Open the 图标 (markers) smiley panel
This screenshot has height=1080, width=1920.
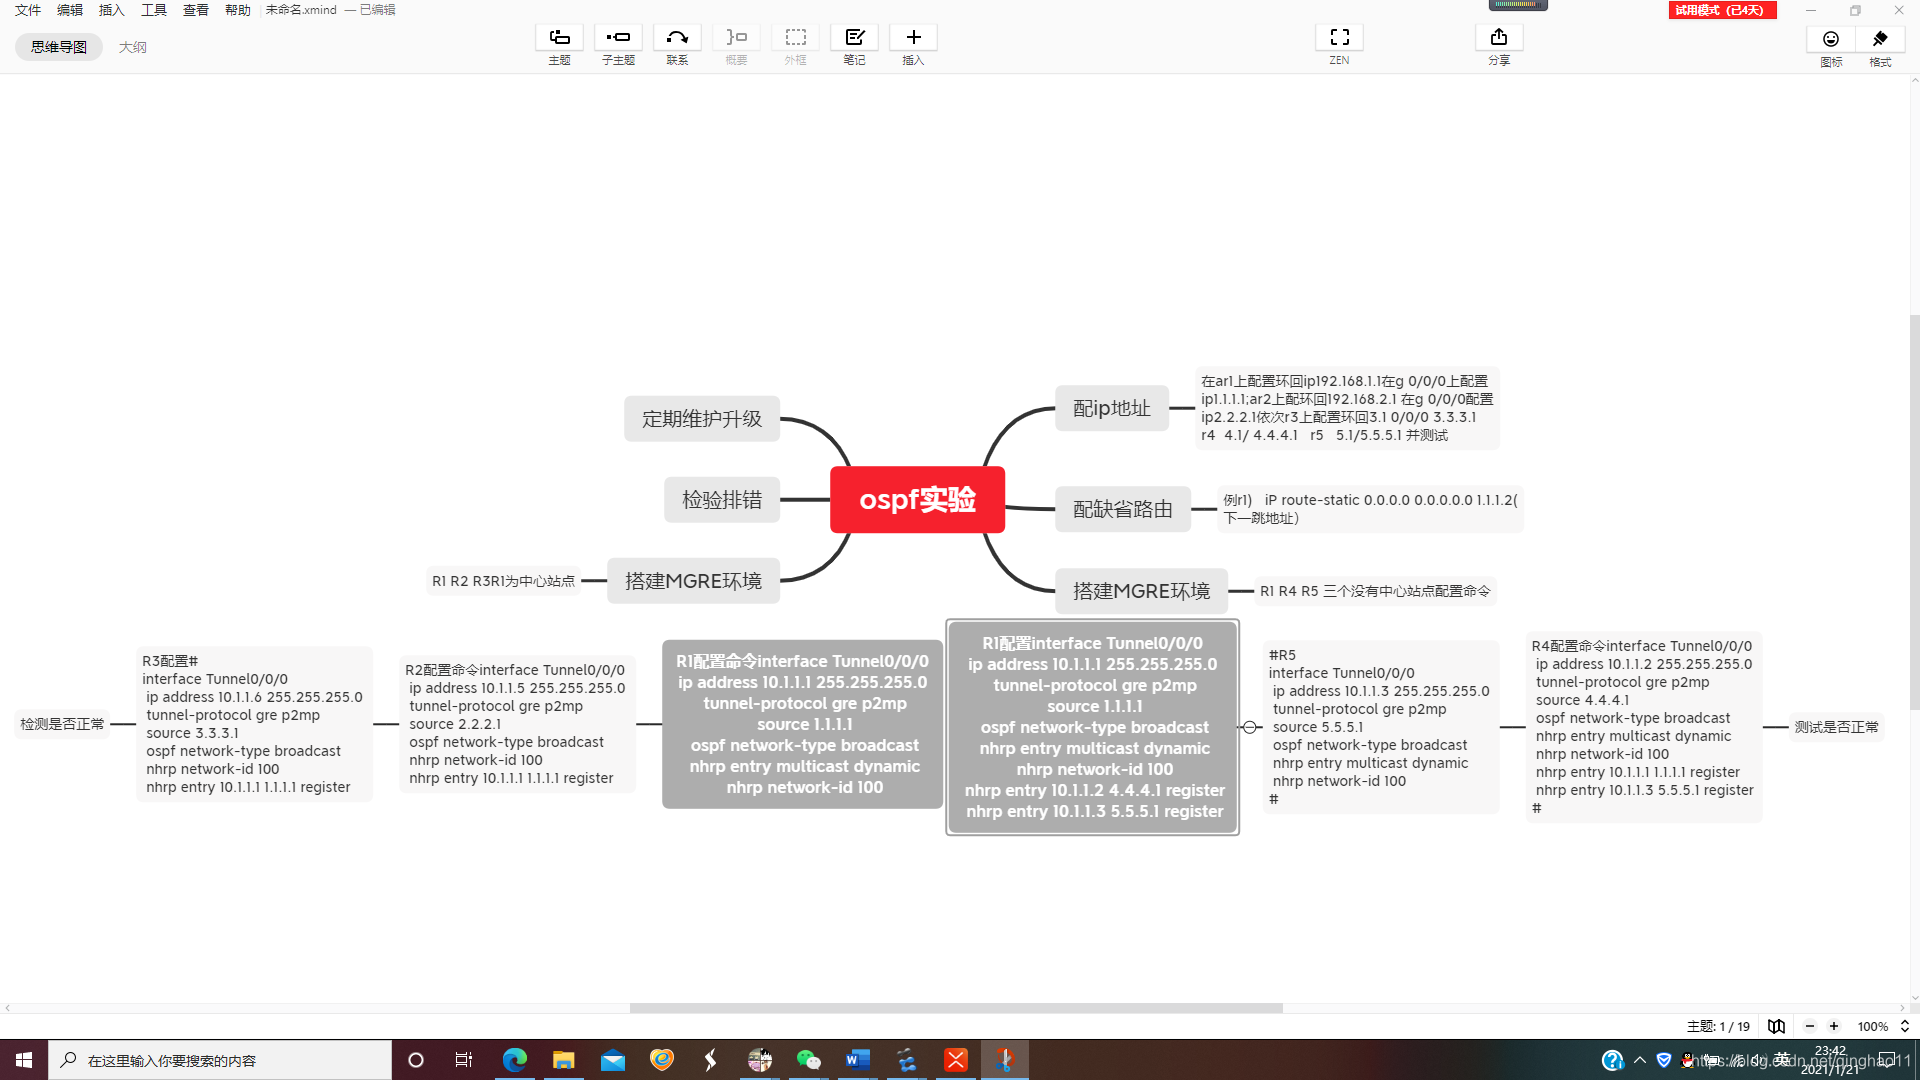1831,39
